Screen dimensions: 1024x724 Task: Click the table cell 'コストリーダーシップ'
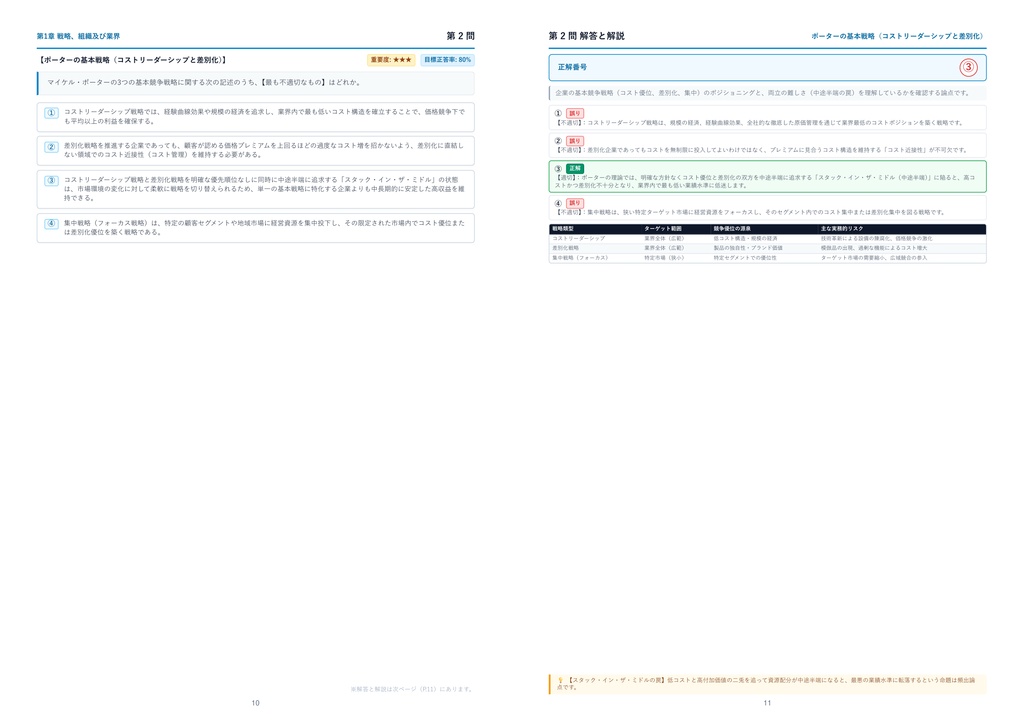579,239
